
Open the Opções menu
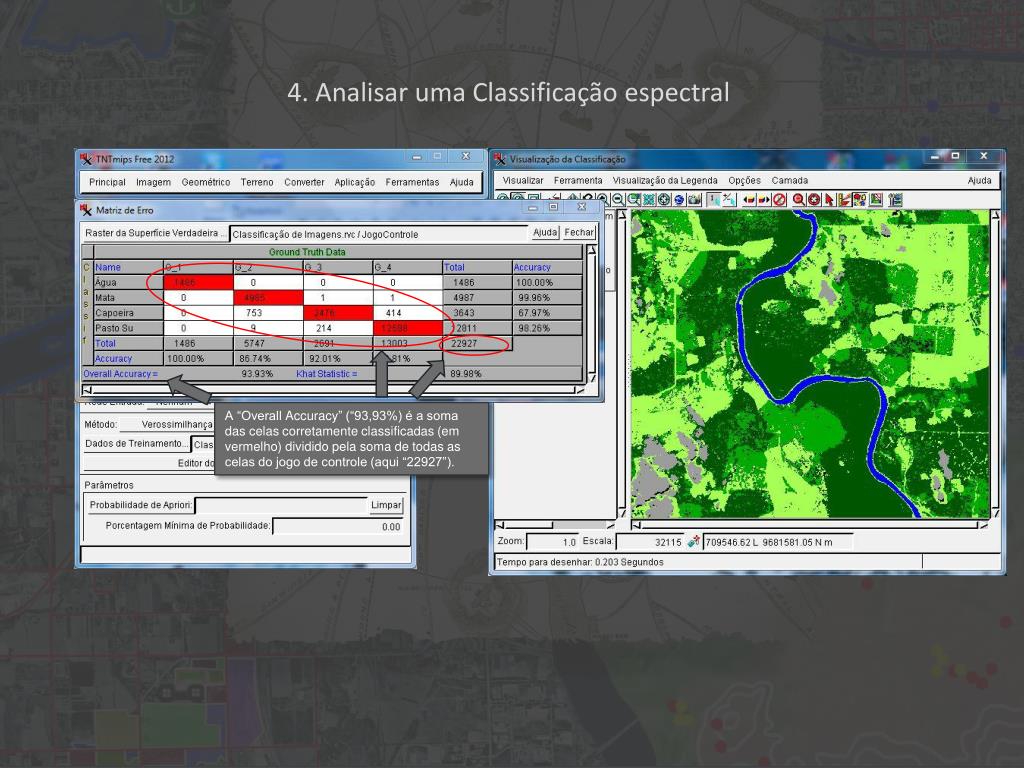click(744, 180)
